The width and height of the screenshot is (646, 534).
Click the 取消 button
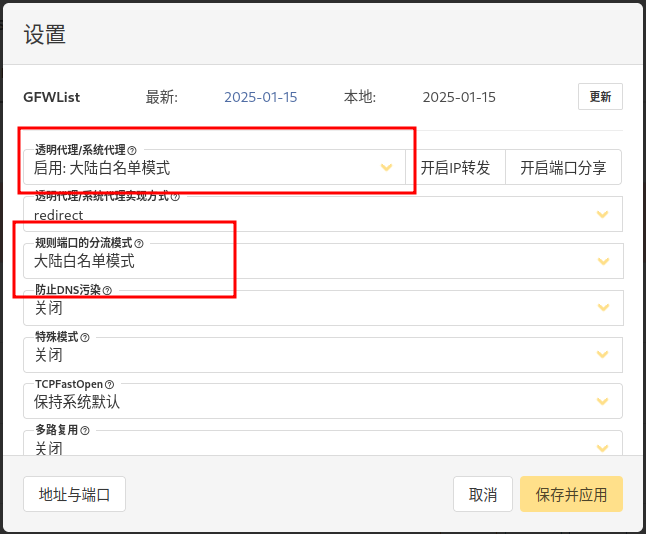(x=483, y=494)
